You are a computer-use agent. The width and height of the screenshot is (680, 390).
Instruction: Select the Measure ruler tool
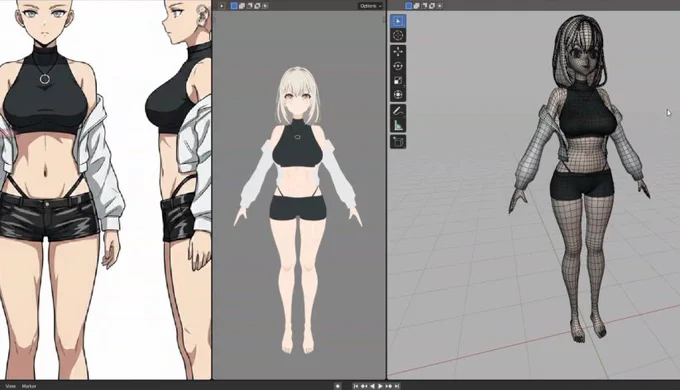(398, 125)
